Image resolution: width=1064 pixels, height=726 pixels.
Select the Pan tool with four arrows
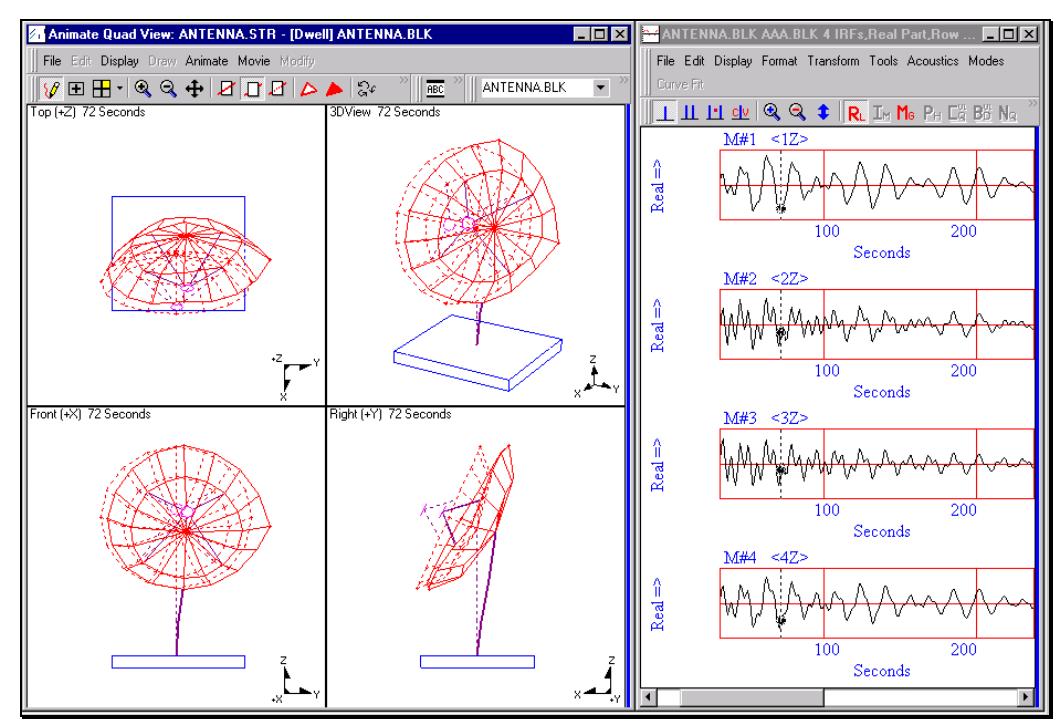(x=194, y=83)
